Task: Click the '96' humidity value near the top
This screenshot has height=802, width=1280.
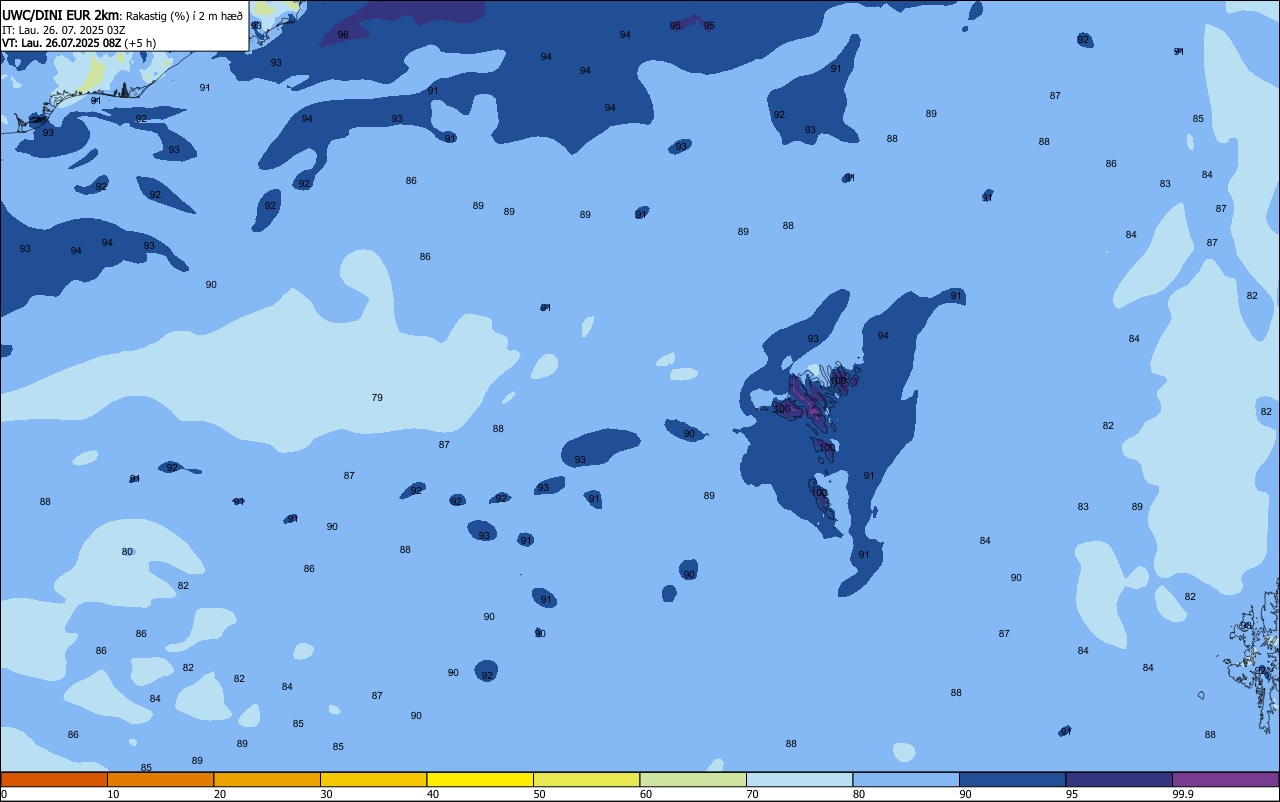Action: [x=343, y=34]
